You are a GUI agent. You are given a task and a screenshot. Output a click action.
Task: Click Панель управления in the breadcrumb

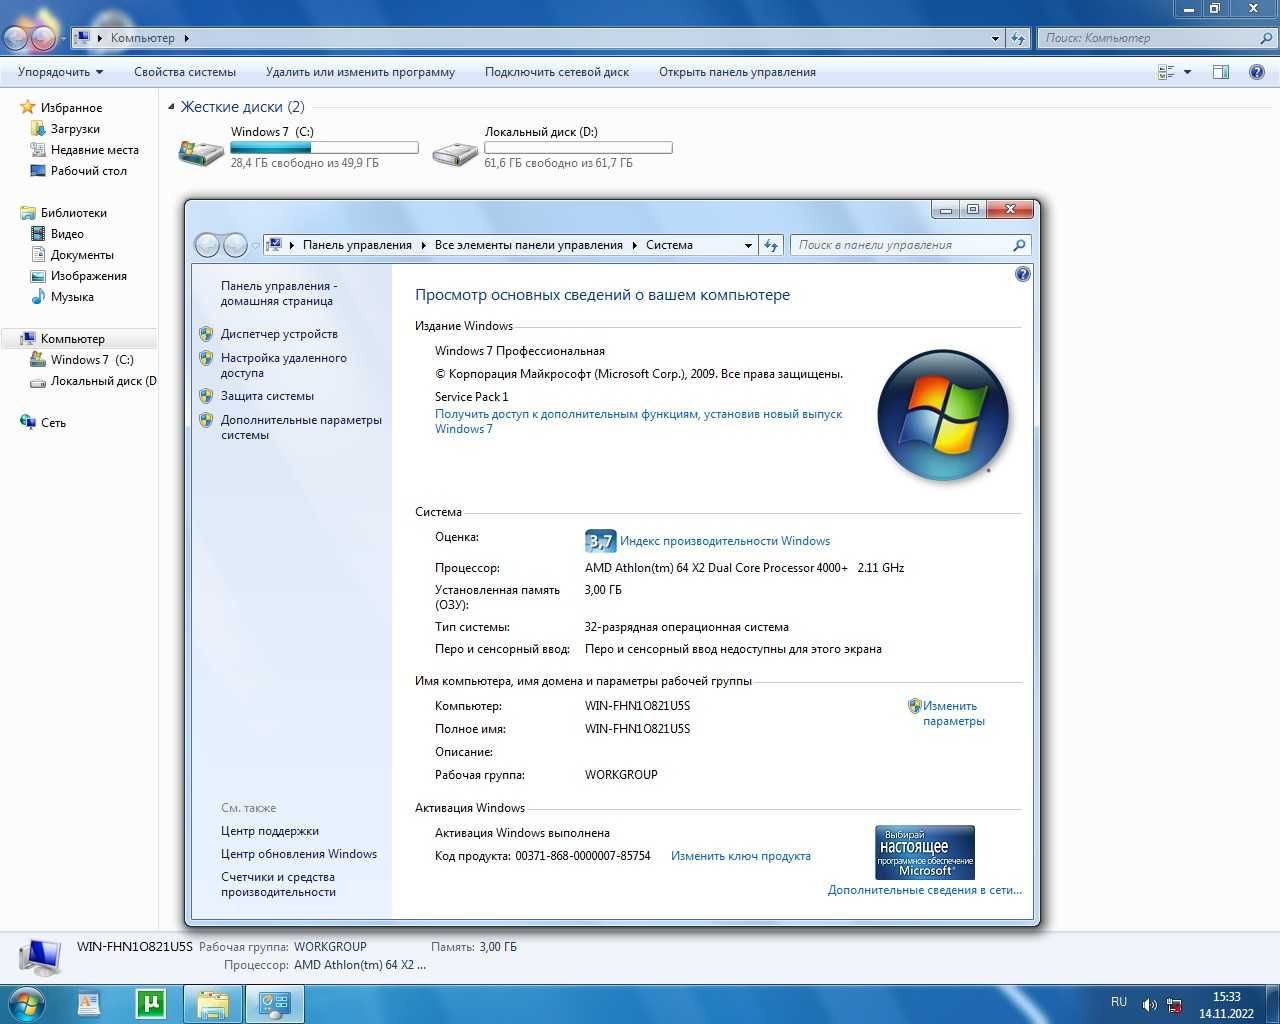357,245
